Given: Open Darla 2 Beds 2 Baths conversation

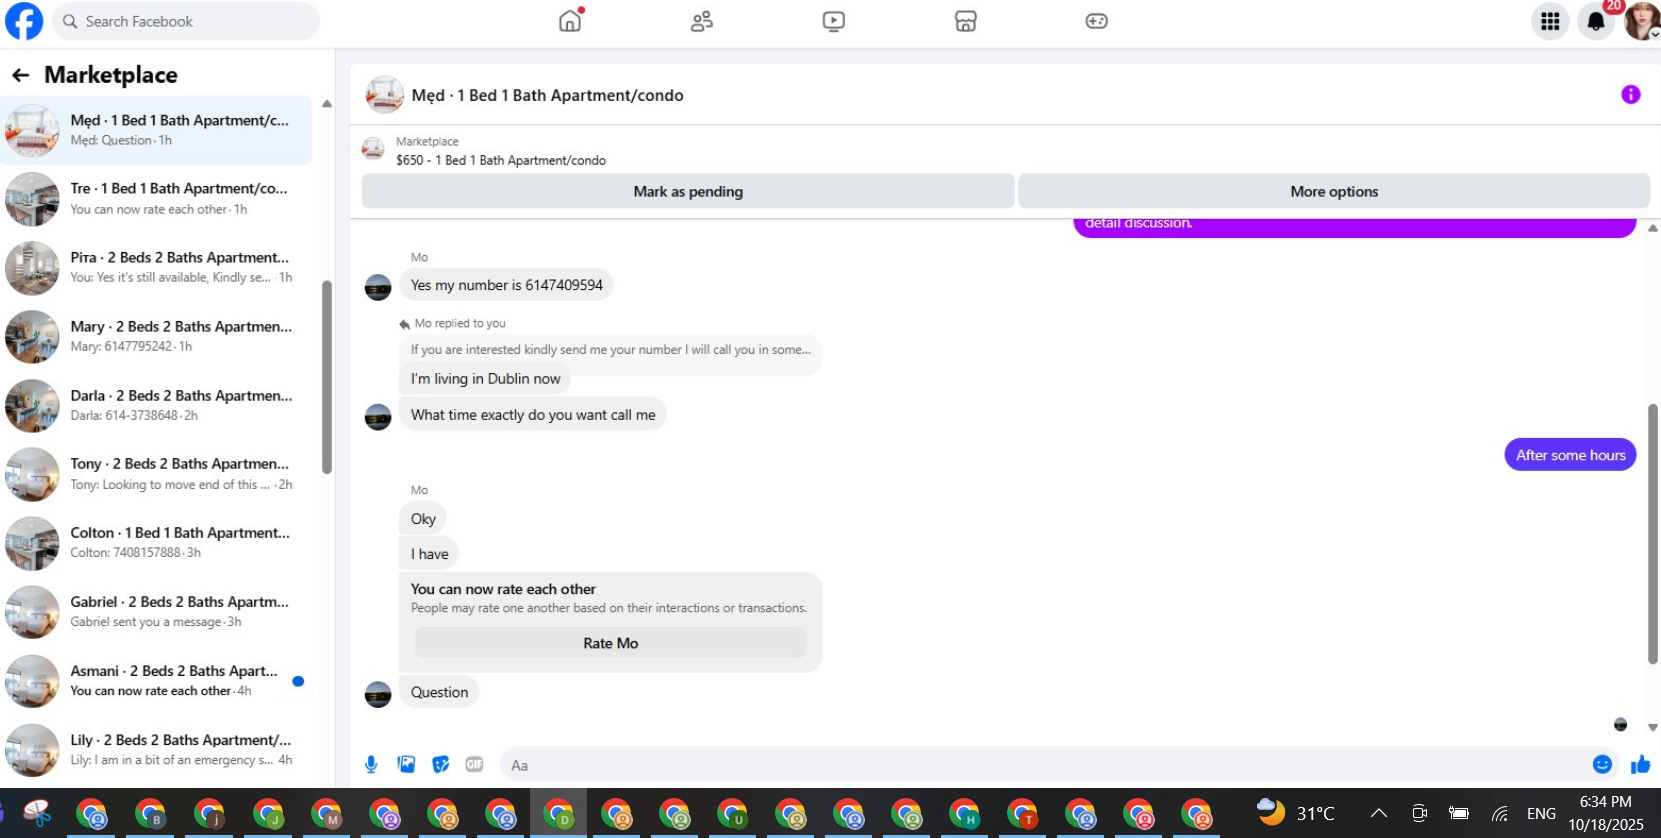Looking at the screenshot, I should click(x=156, y=406).
